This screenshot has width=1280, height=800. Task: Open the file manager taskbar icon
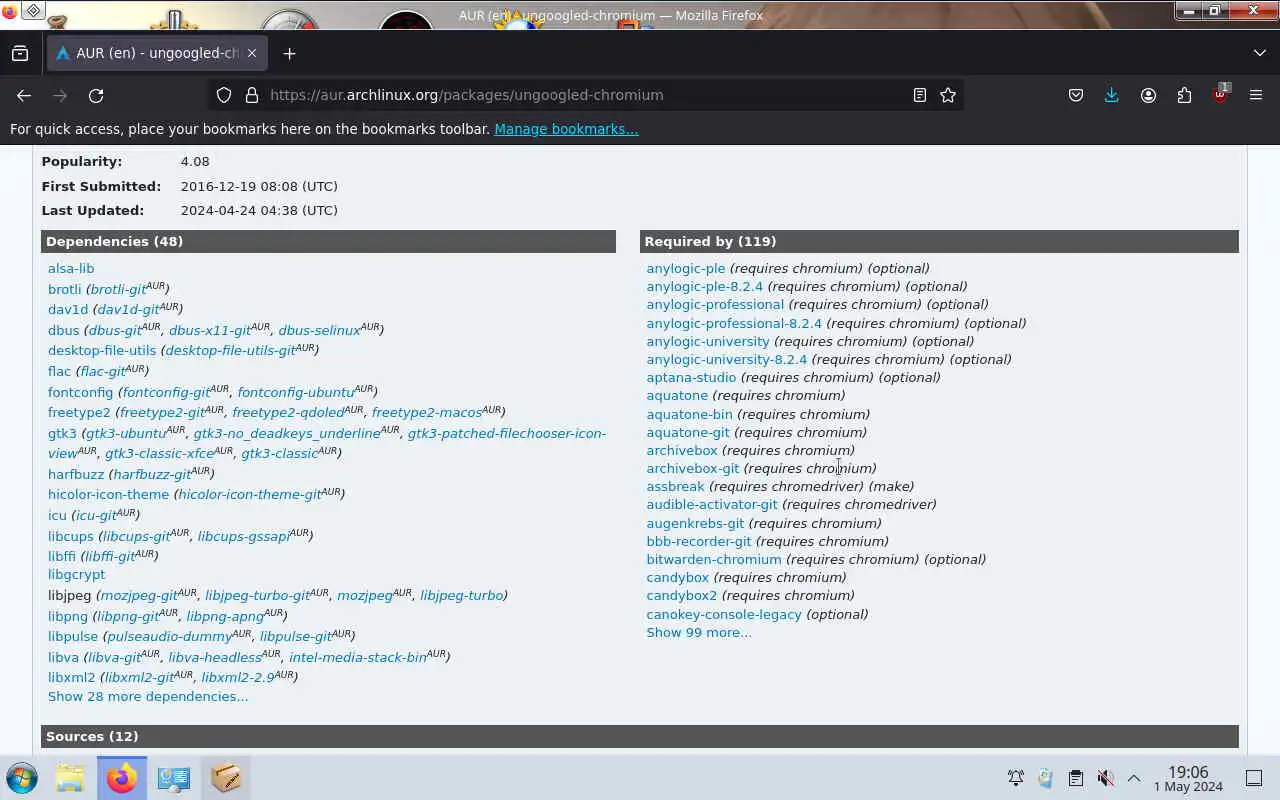pyautogui.click(x=70, y=777)
